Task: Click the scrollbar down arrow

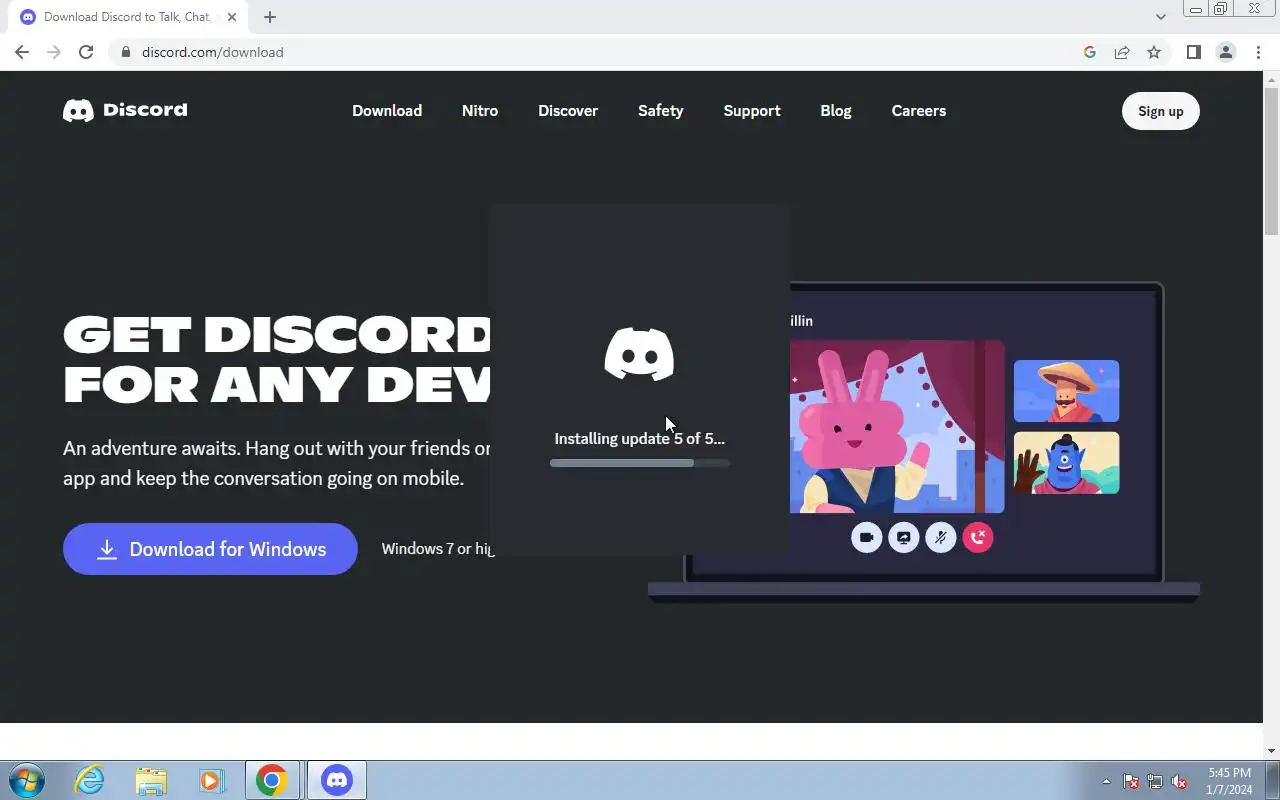Action: tap(1271, 751)
